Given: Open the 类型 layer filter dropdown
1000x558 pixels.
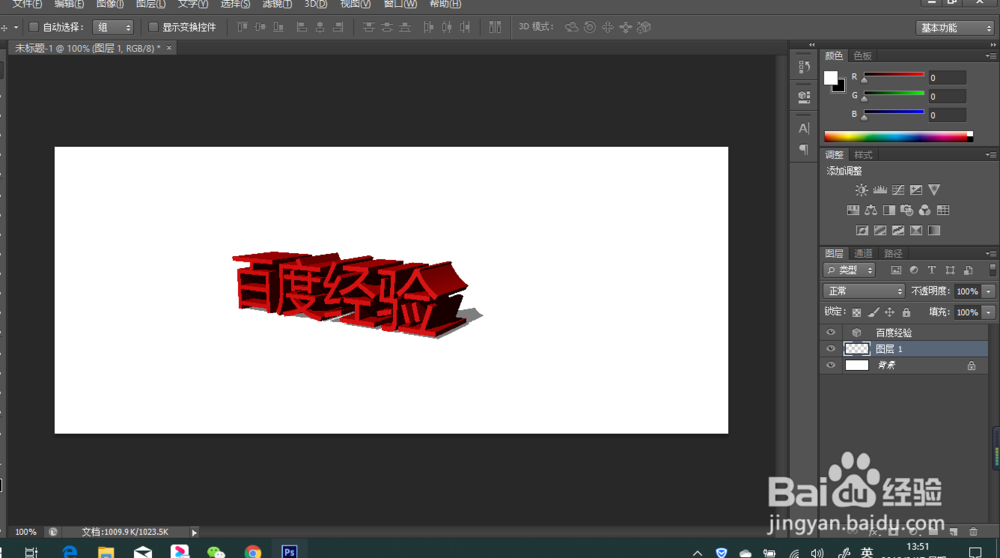Looking at the screenshot, I should point(849,270).
